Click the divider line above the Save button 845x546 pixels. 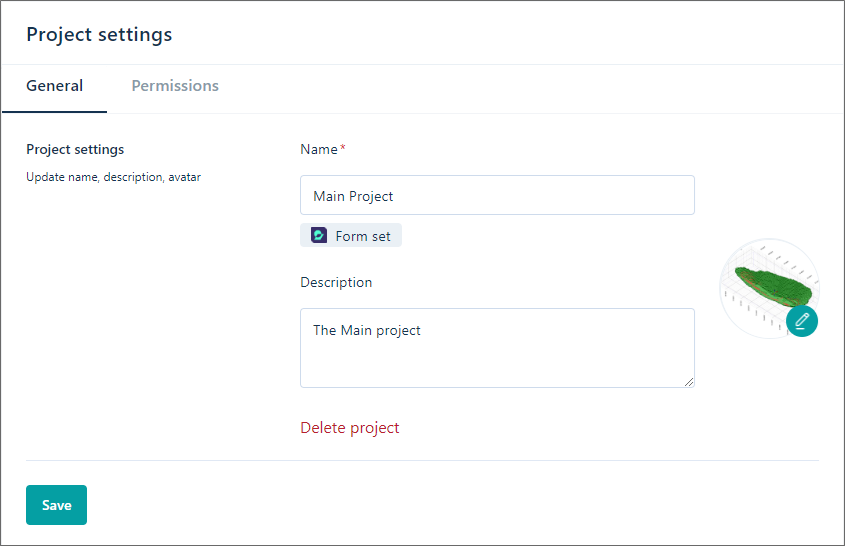coord(422,461)
